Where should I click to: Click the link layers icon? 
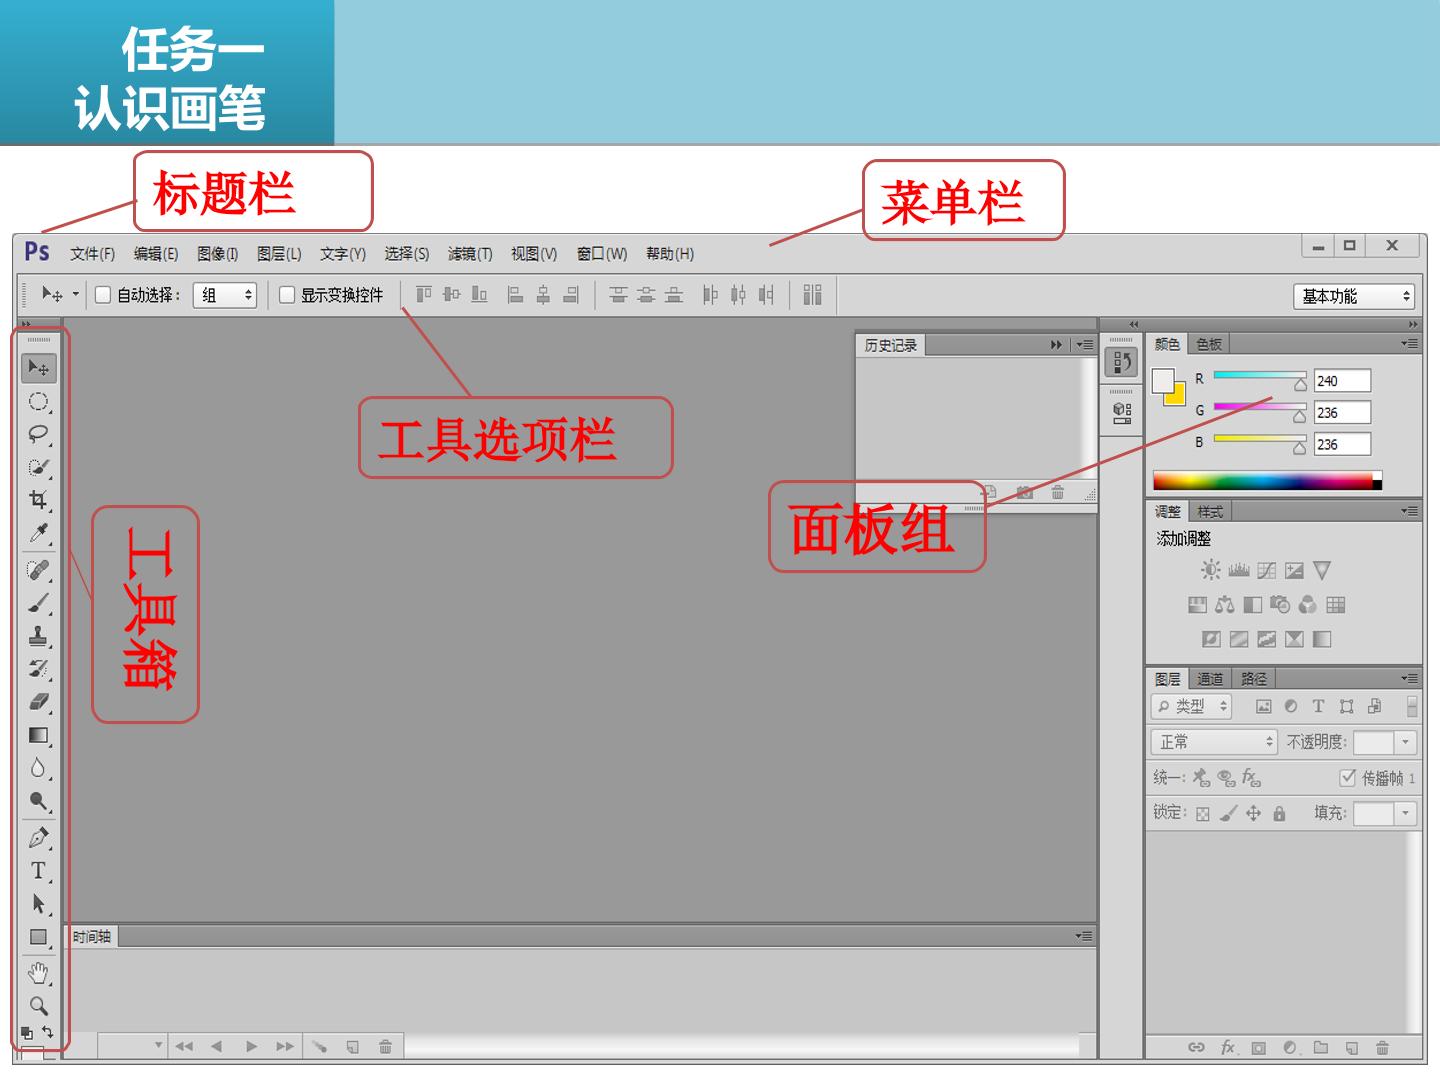point(1196,1048)
